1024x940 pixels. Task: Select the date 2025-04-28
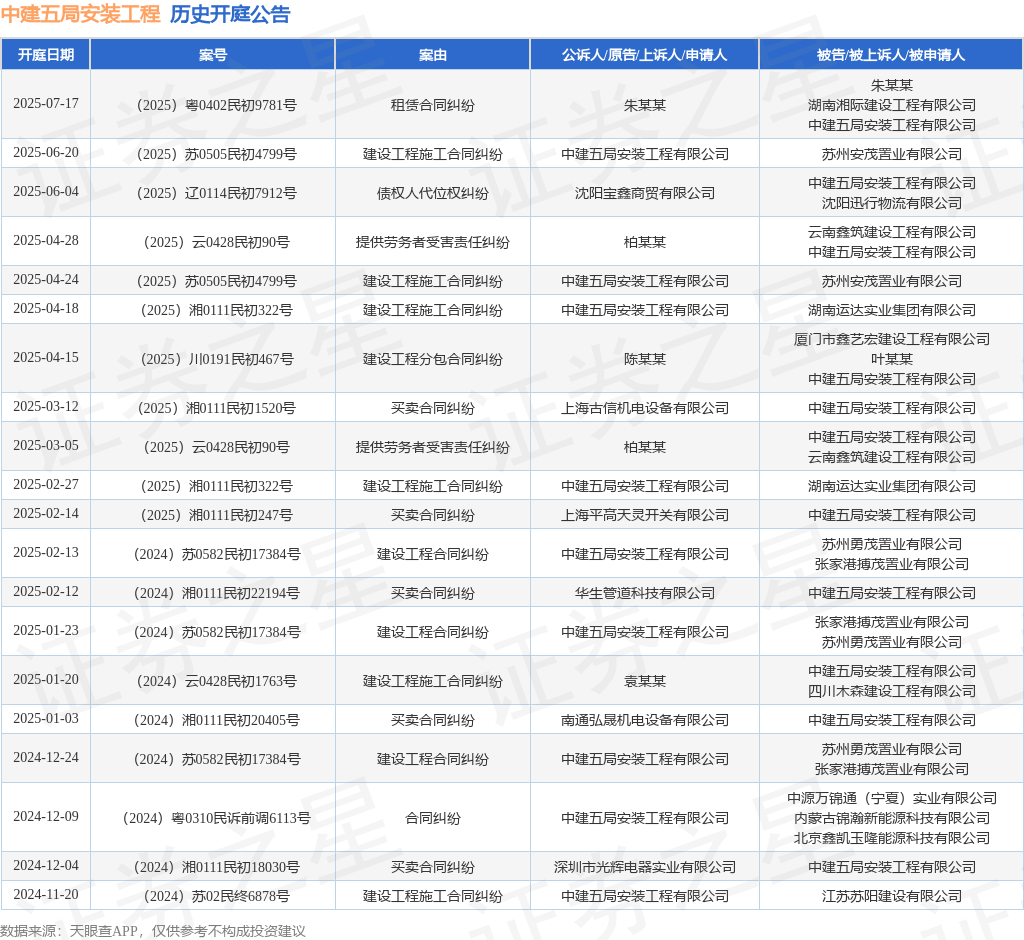point(46,241)
